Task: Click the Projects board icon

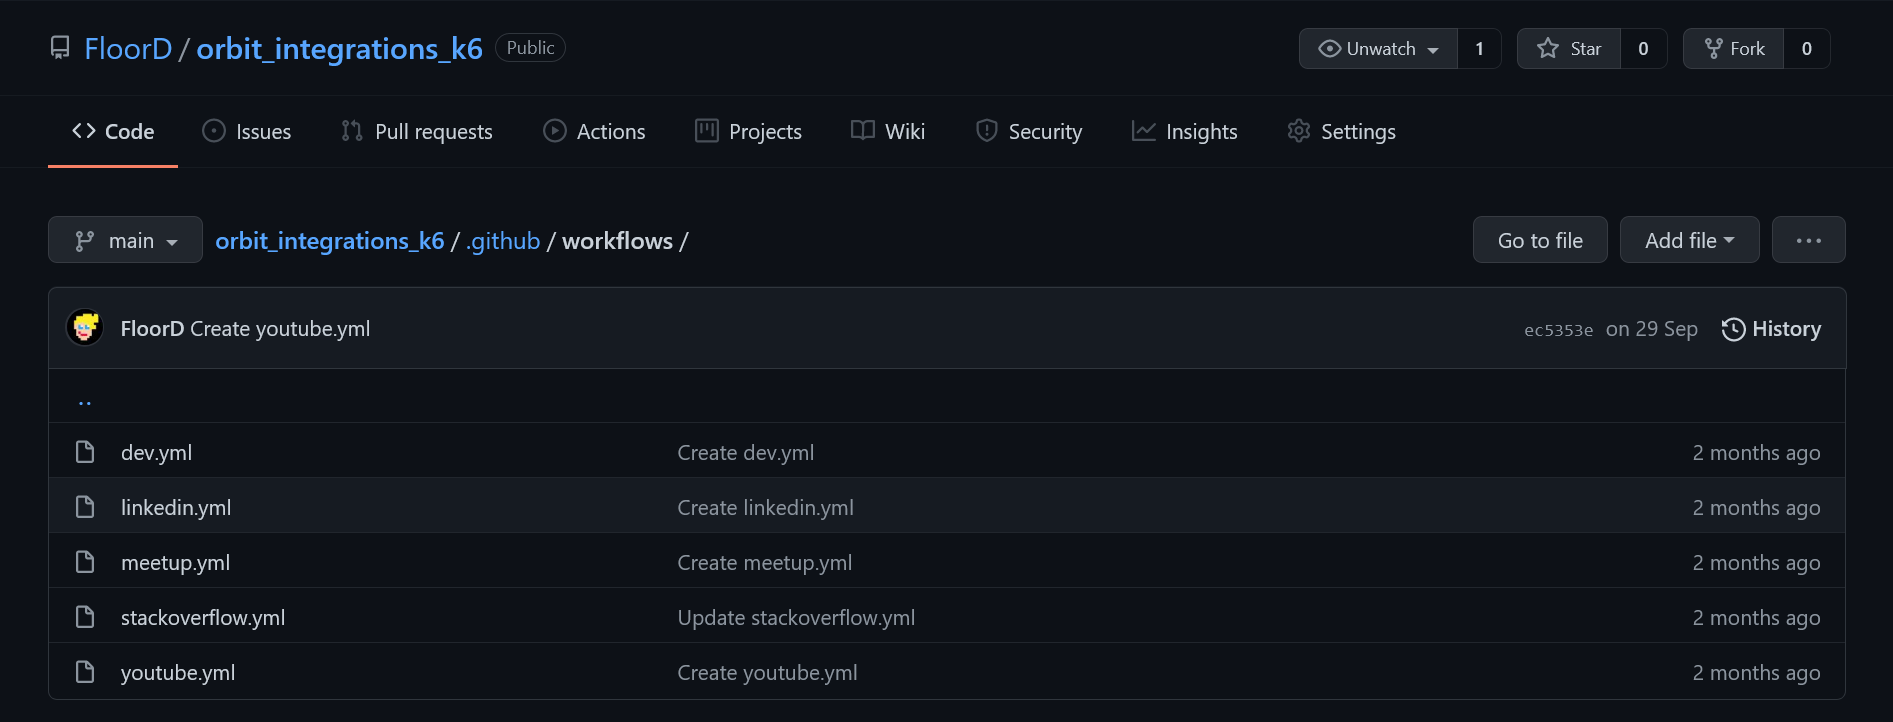Action: click(707, 131)
